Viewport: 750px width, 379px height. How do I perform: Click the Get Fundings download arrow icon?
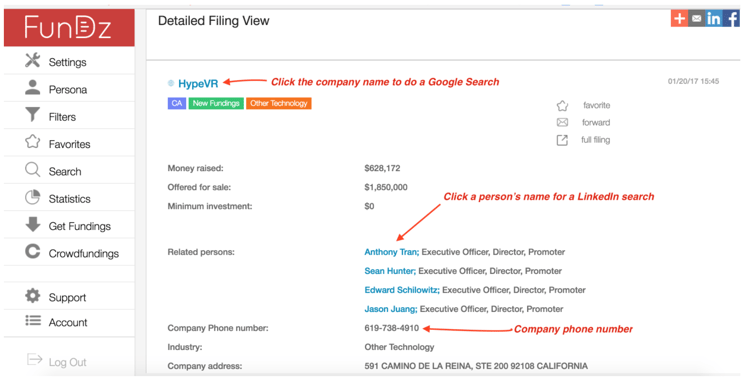(33, 224)
